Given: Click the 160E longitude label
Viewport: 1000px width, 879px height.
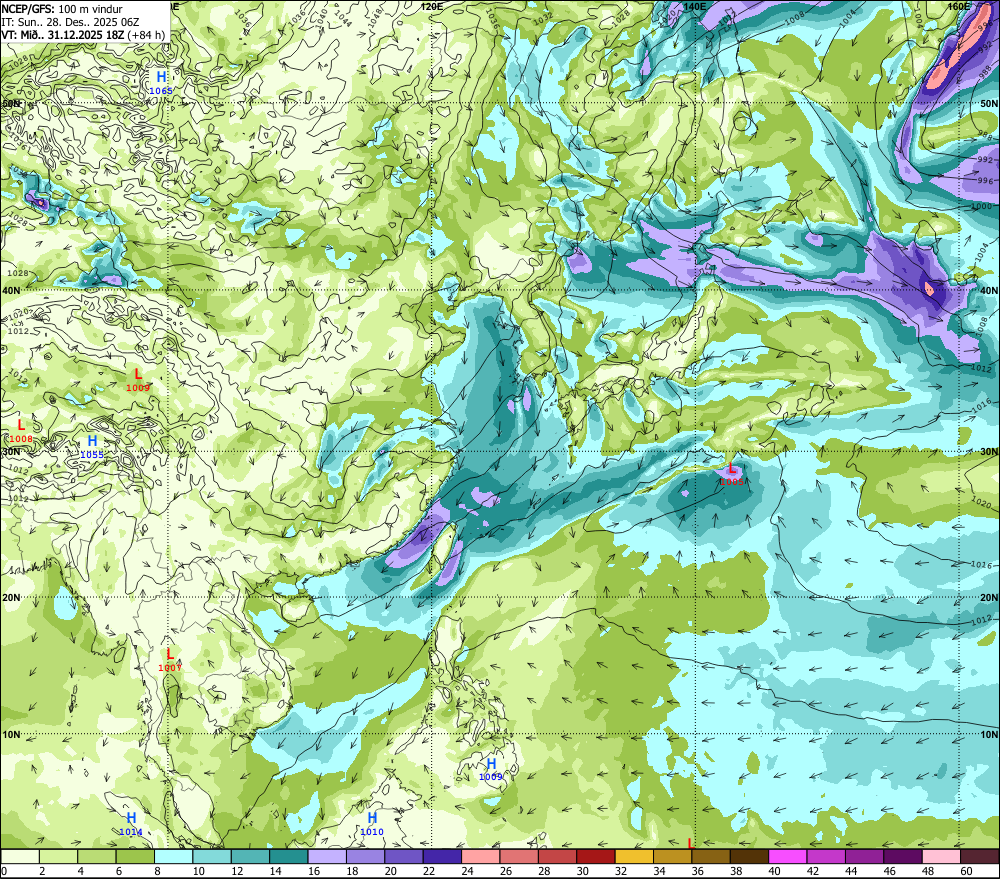Looking at the screenshot, I should (958, 6).
